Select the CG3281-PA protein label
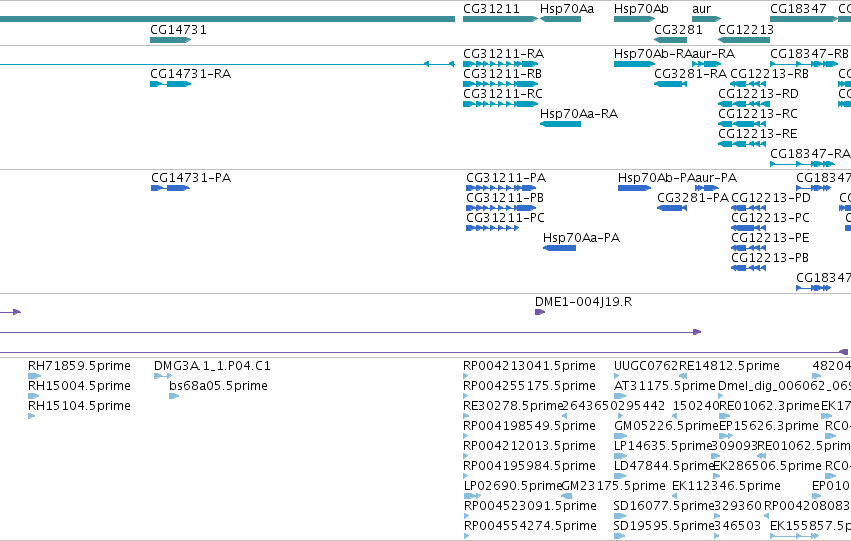Image resolution: width=851 pixels, height=541 pixels. [693, 198]
